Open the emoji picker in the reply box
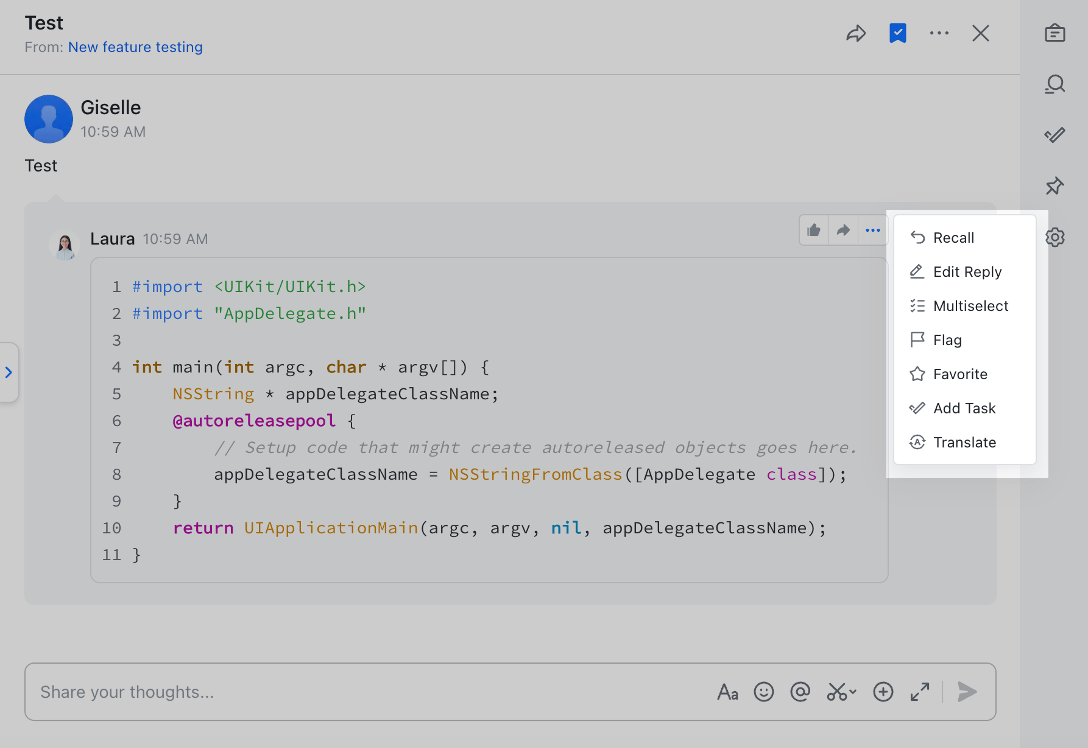 764,691
